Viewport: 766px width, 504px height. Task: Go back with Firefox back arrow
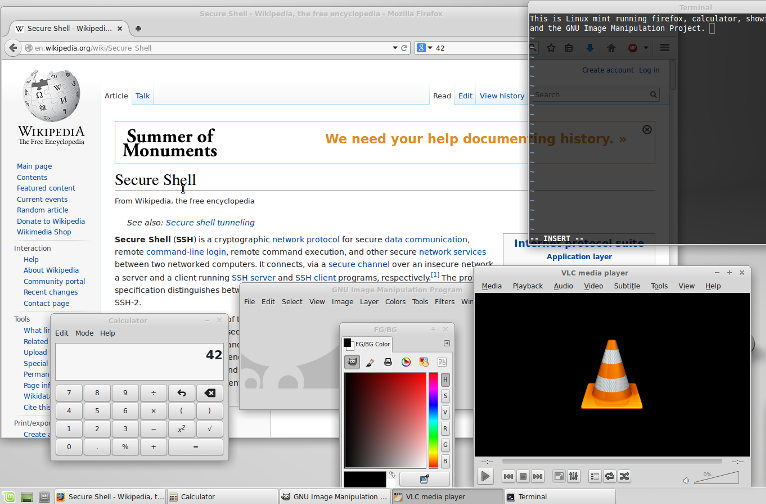coord(13,48)
